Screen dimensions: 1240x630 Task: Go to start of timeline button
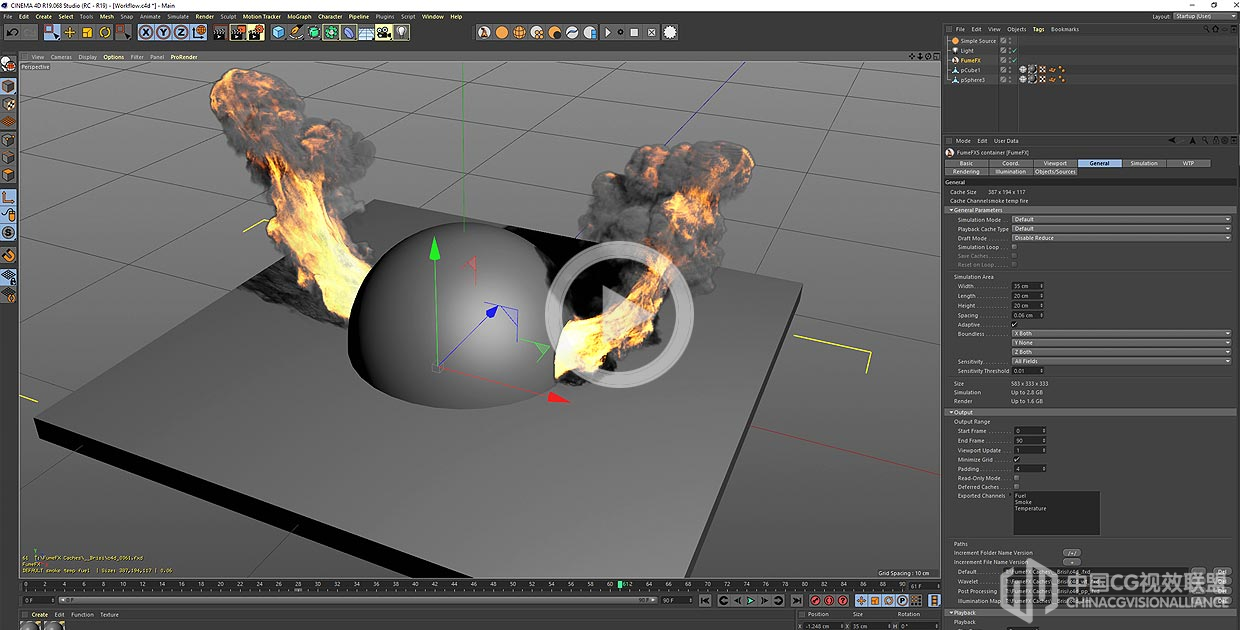tap(705, 601)
